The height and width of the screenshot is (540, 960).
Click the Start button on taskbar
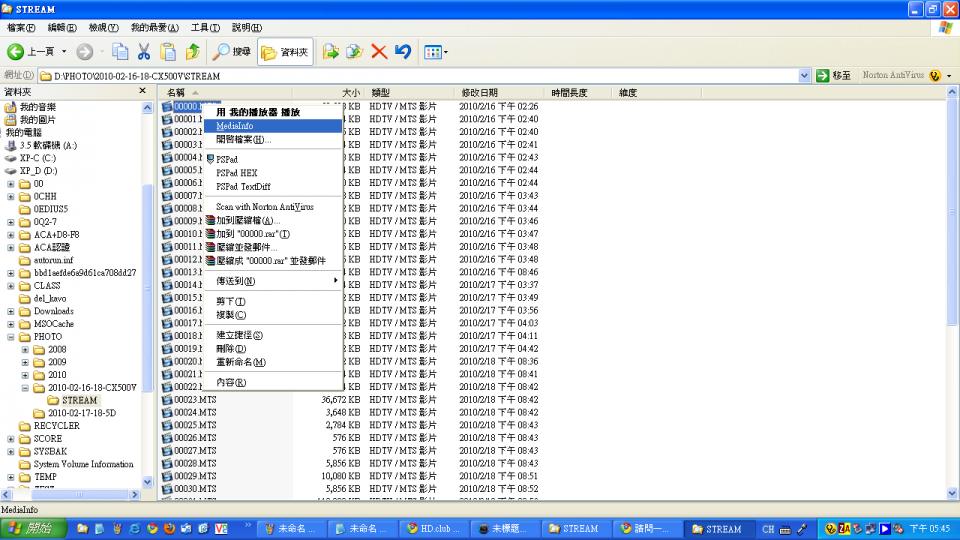34,528
